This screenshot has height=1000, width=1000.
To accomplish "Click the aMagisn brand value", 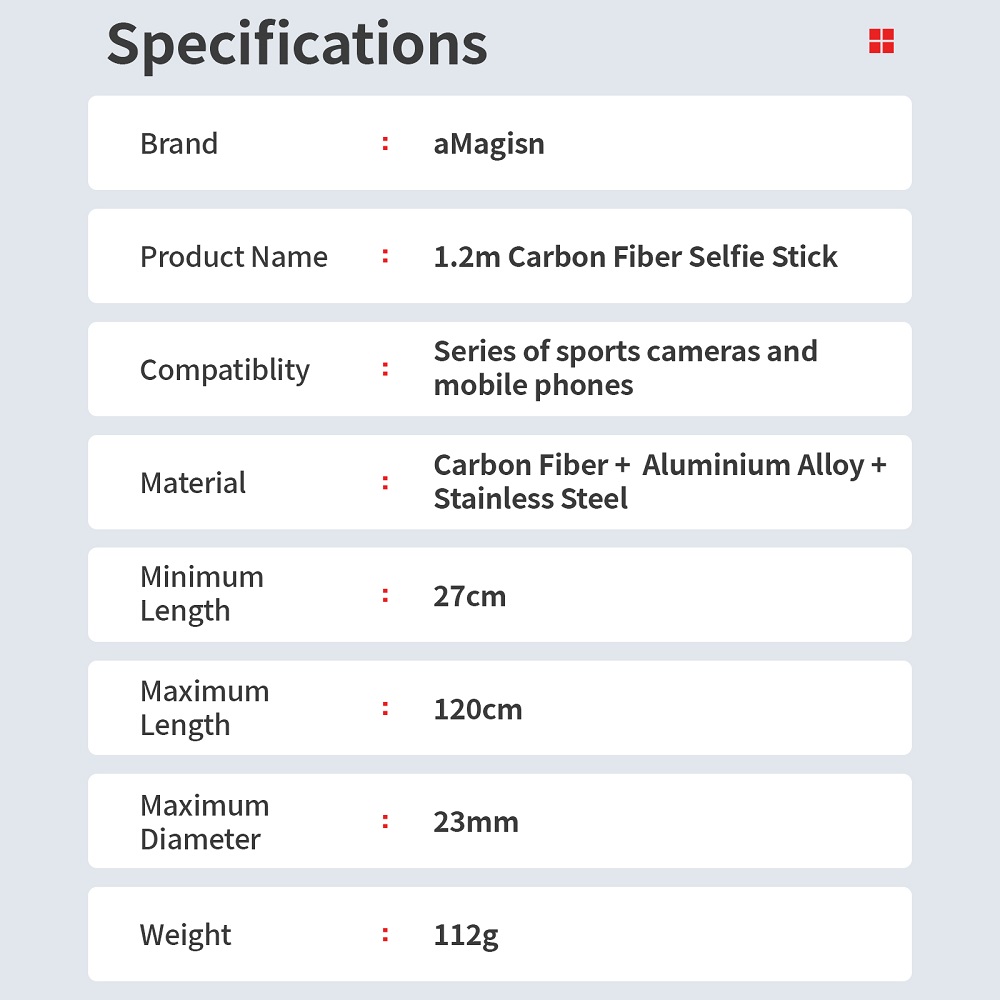I will [x=489, y=144].
